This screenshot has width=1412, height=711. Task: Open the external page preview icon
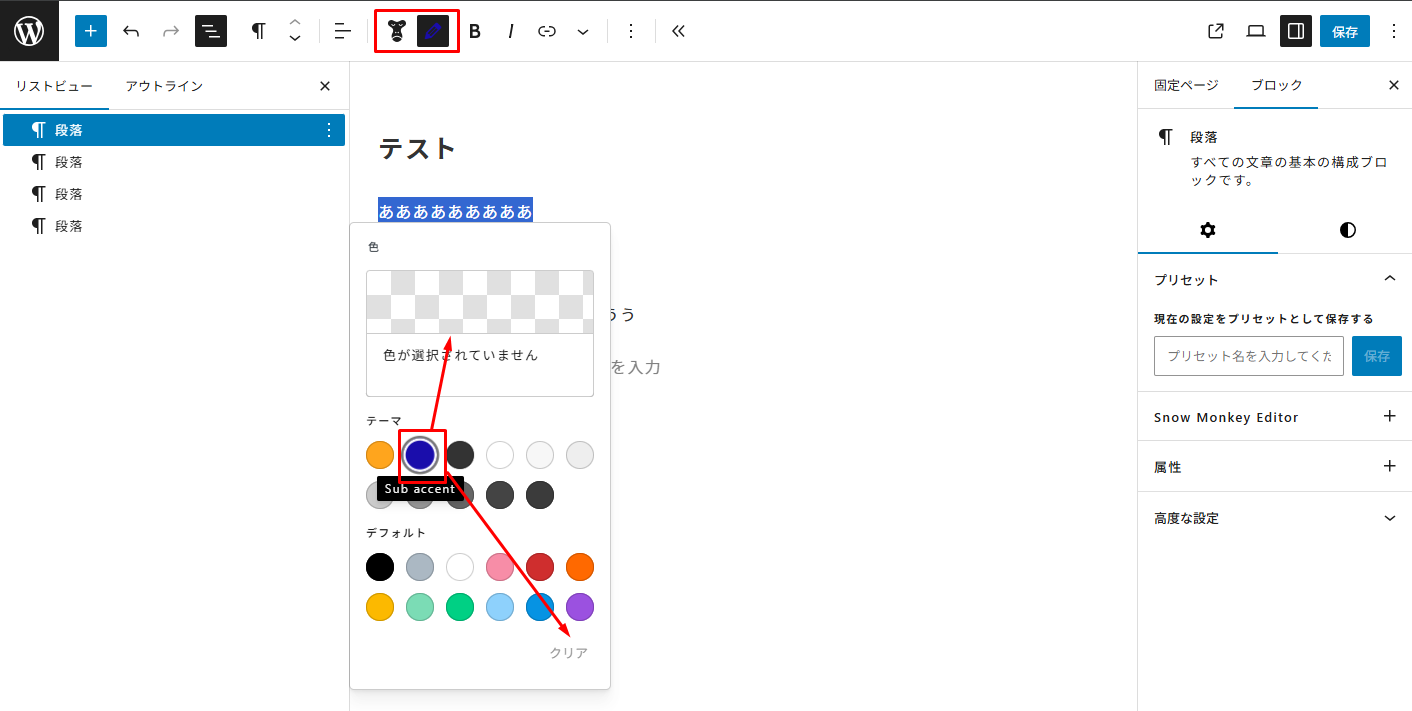click(x=1216, y=31)
